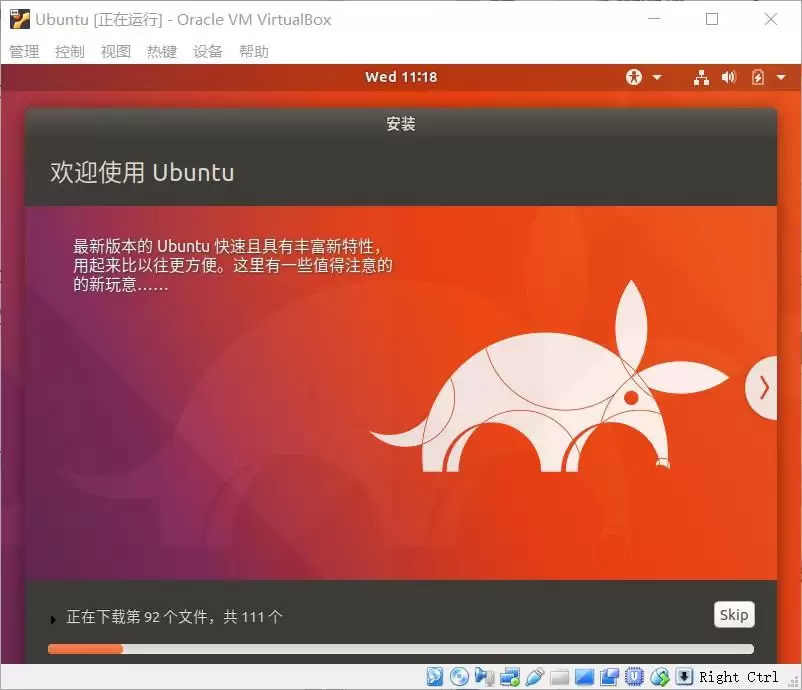The width and height of the screenshot is (802, 690).
Task: Click the network tree icon in top panel
Action: tap(701, 77)
